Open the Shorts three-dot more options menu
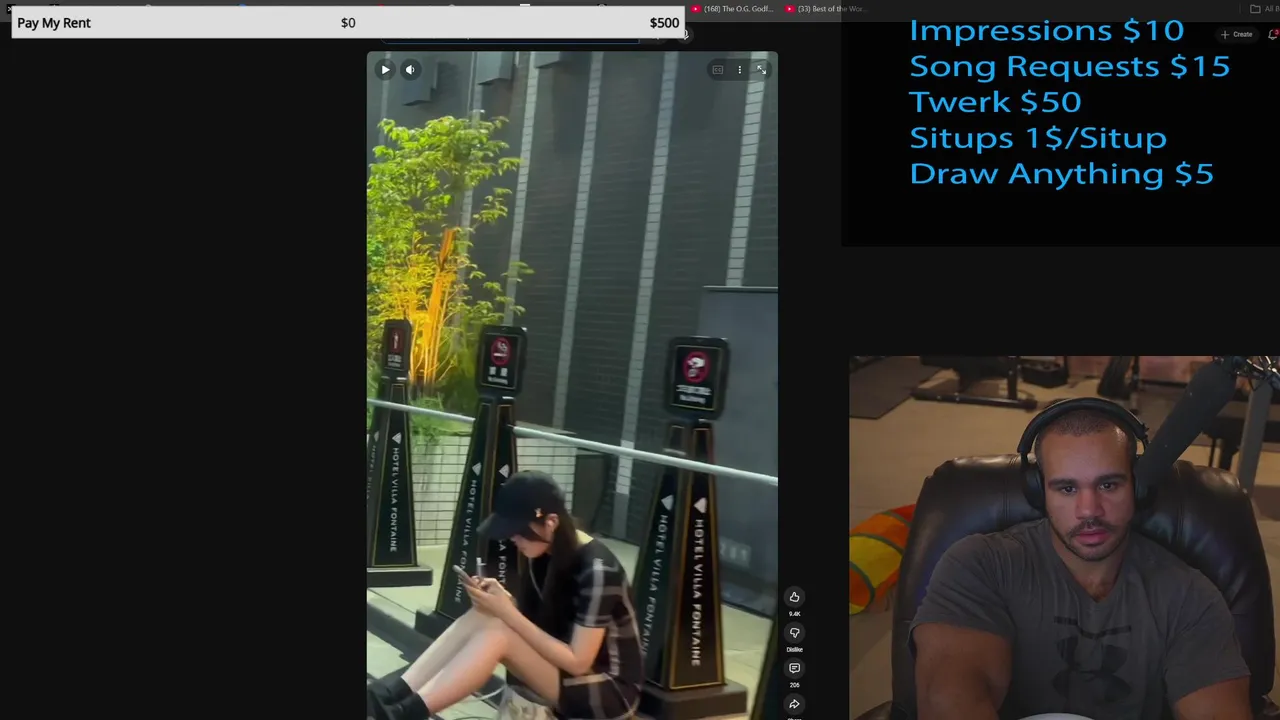This screenshot has height=720, width=1280. pos(740,70)
